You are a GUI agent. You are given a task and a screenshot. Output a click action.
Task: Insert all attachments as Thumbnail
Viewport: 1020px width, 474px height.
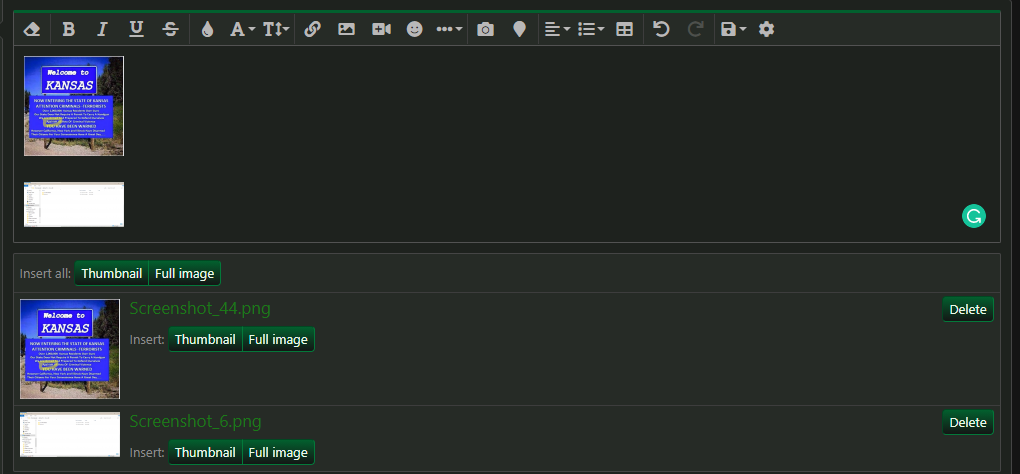[x=111, y=273]
